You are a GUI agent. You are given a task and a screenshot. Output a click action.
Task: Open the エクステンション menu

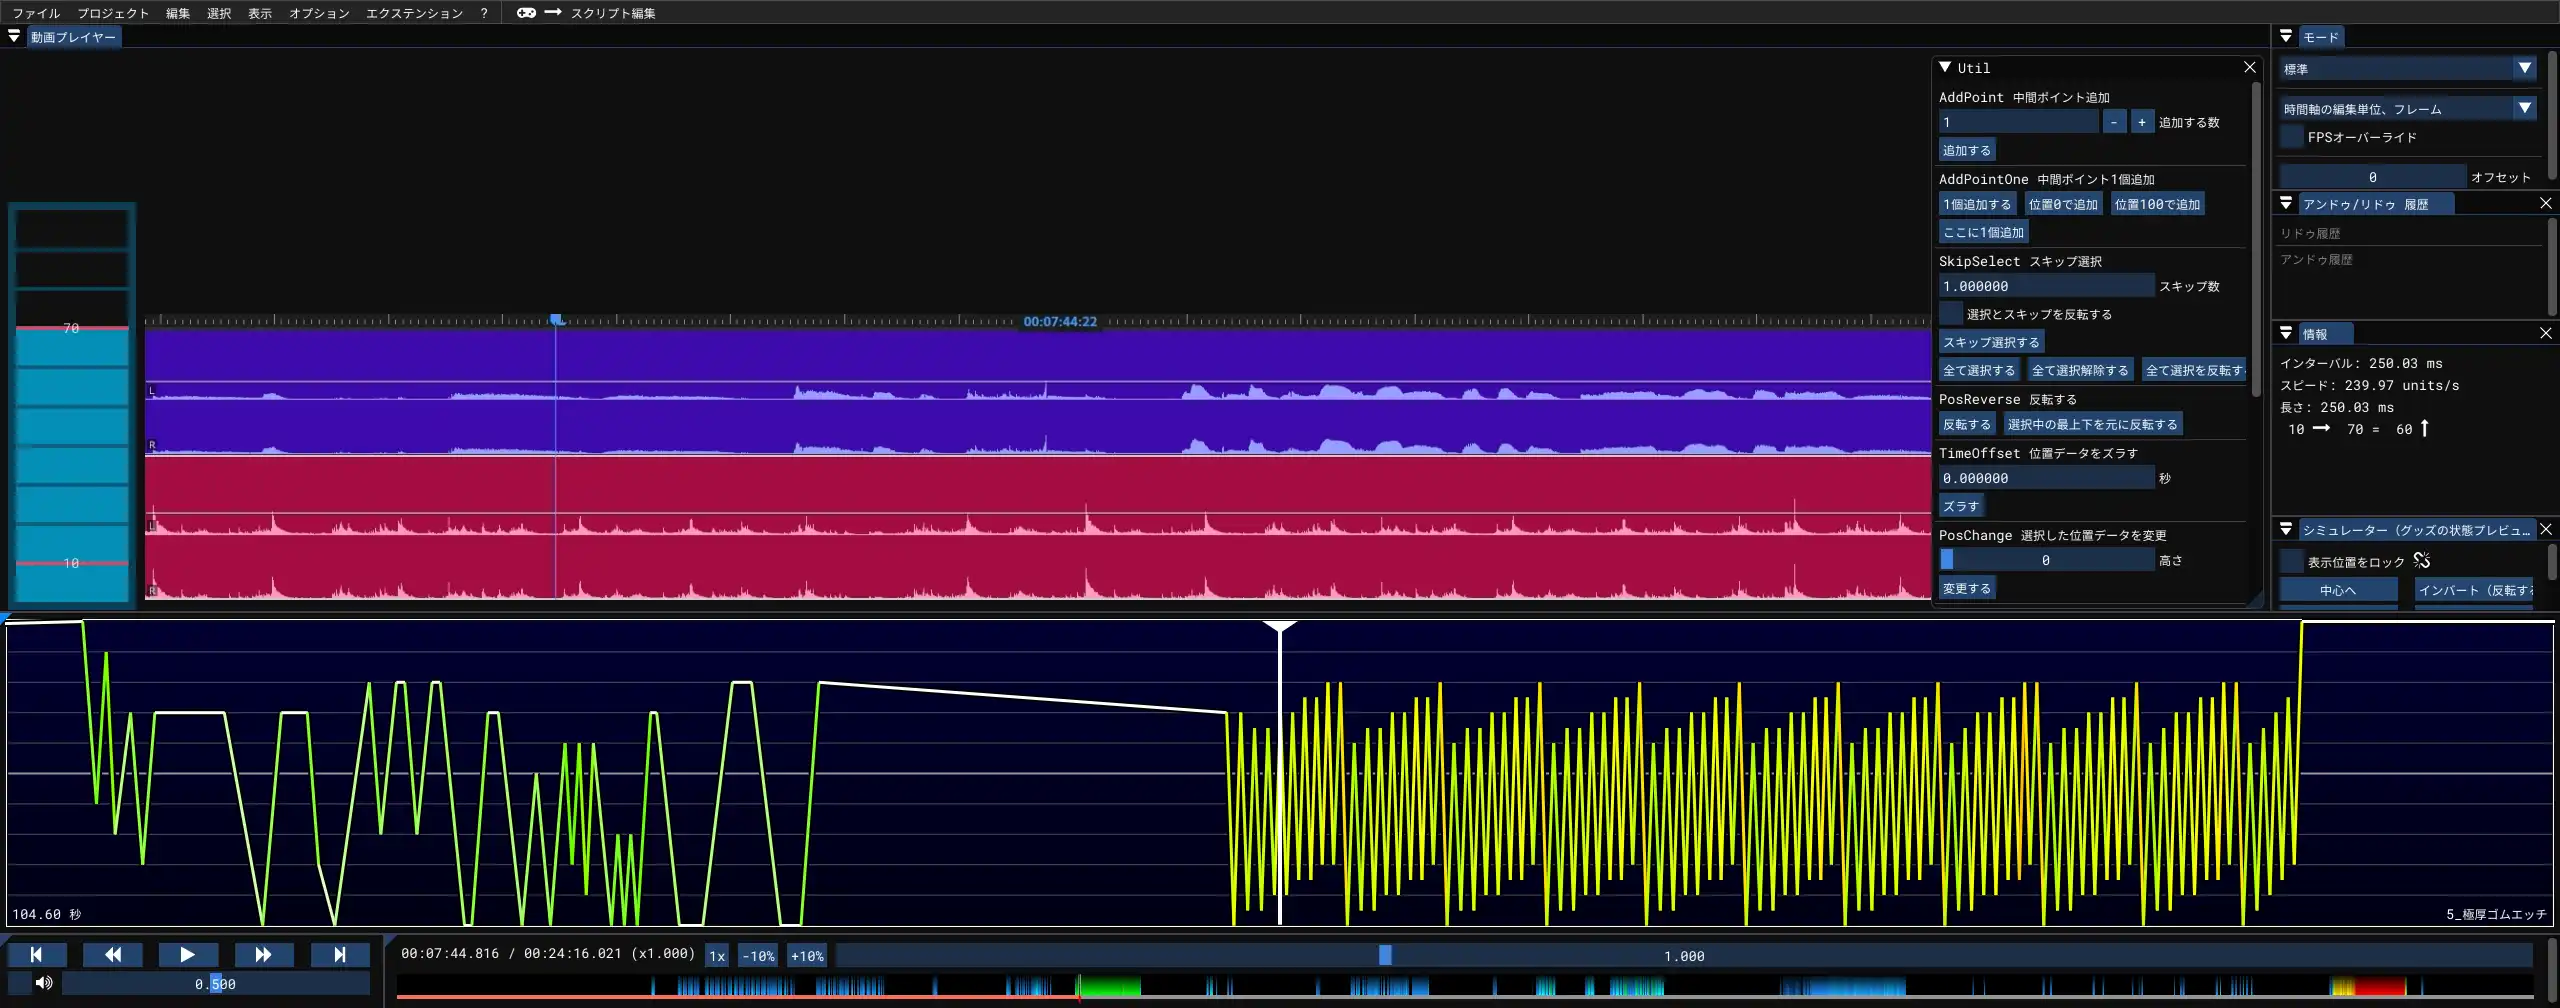414,13
